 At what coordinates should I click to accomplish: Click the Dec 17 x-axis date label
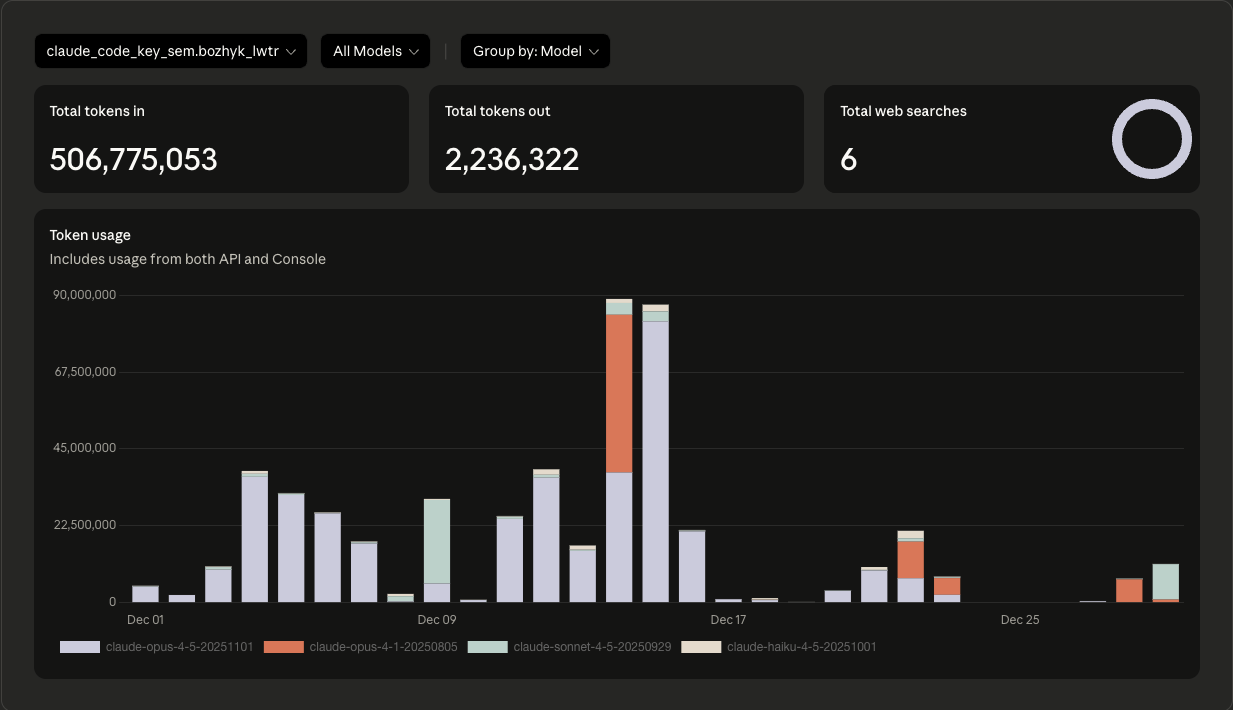click(x=727, y=620)
